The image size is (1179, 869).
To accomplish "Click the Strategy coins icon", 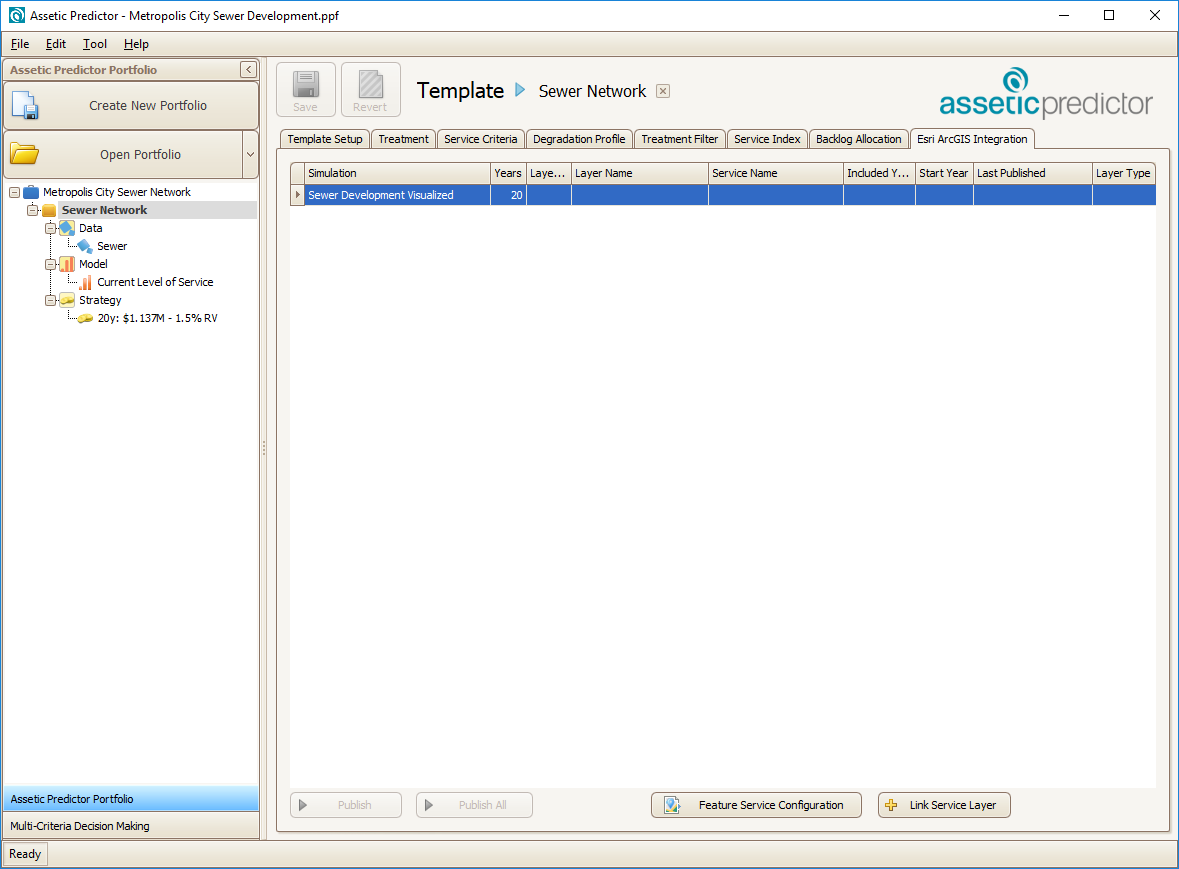I will [67, 300].
